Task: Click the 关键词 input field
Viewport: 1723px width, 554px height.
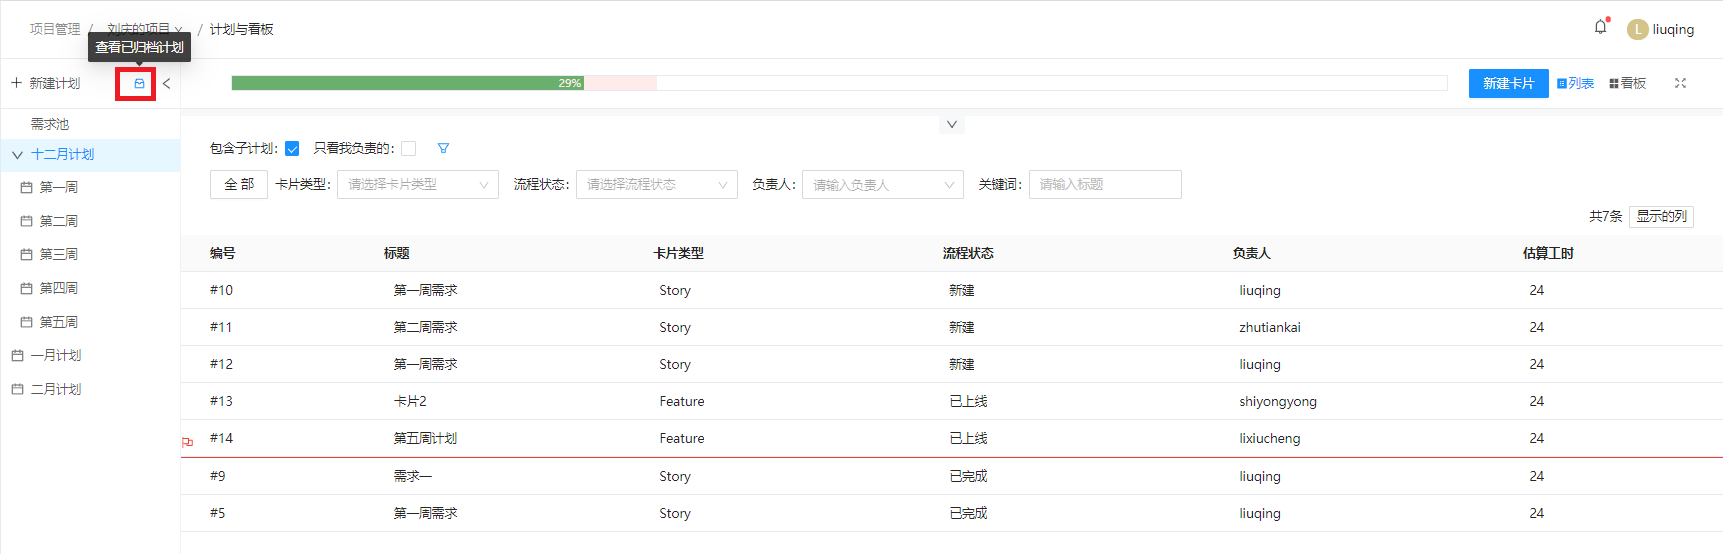Action: [1105, 185]
